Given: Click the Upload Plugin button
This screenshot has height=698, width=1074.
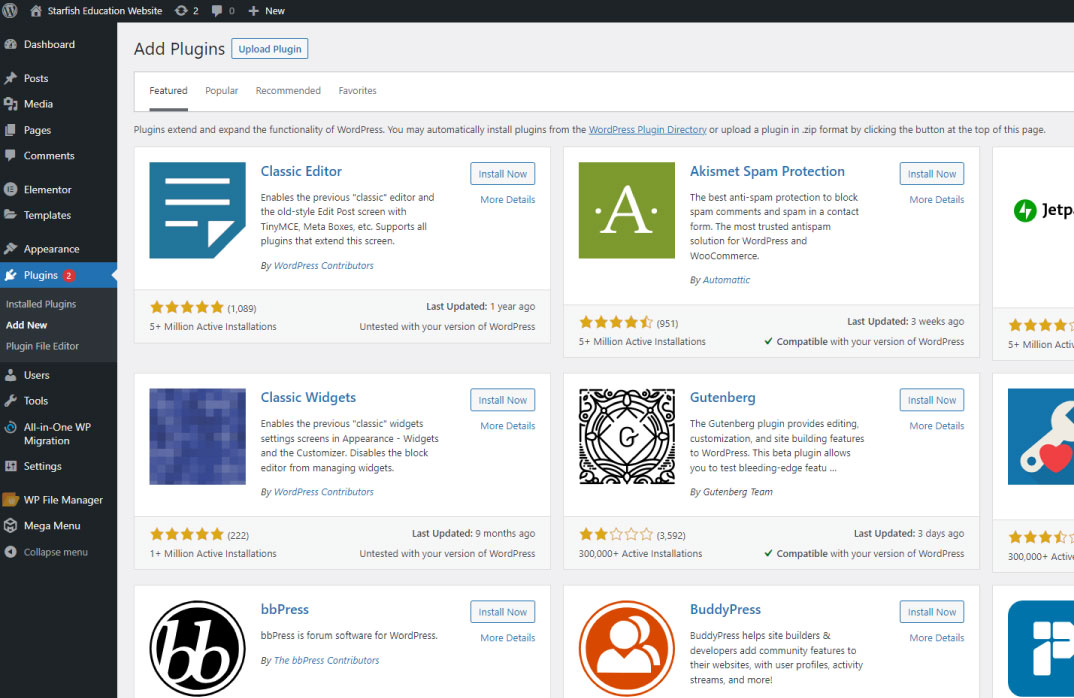Looking at the screenshot, I should (x=270, y=49).
